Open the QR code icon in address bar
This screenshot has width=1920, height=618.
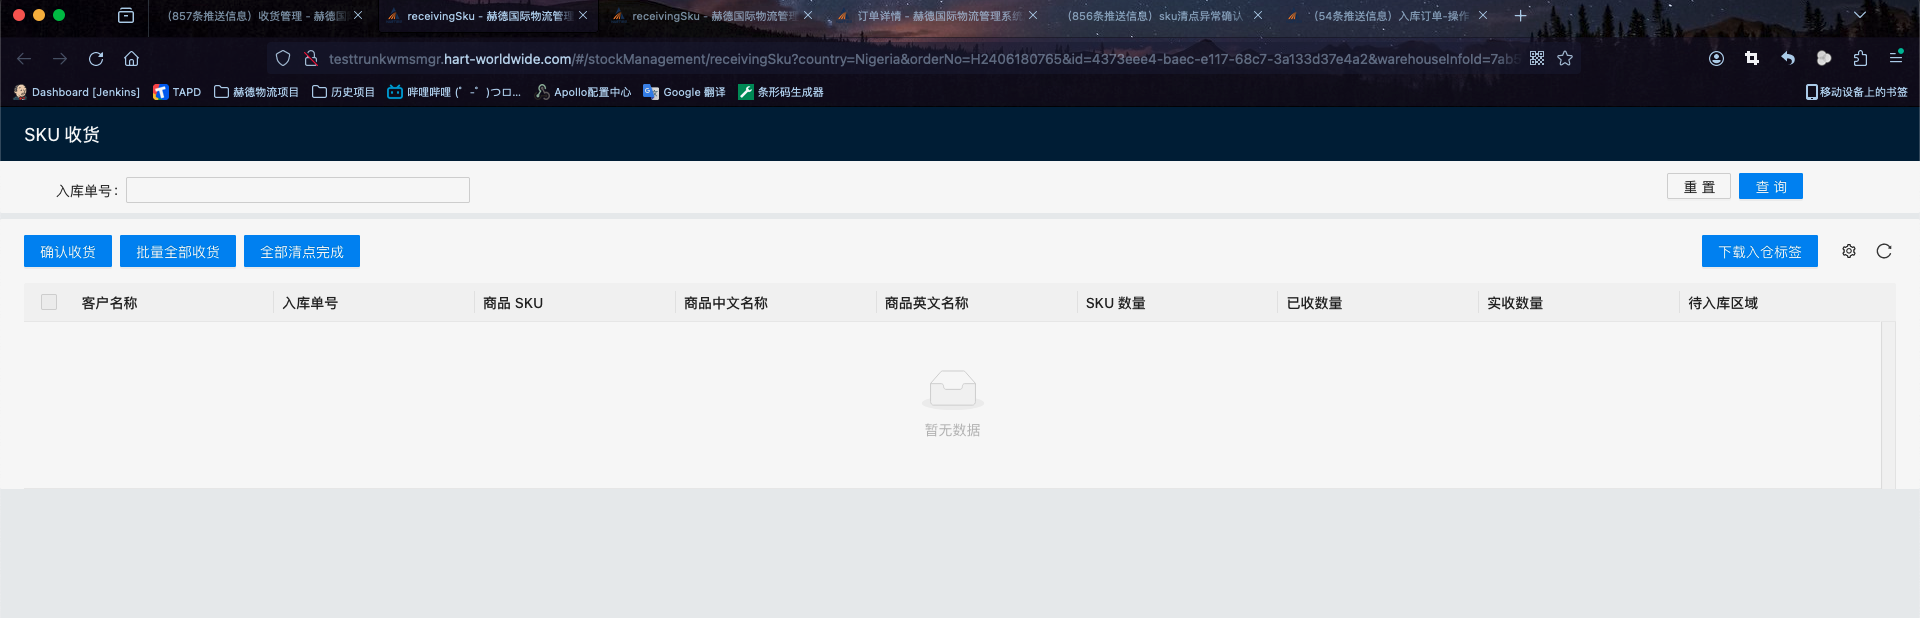[x=1537, y=59]
